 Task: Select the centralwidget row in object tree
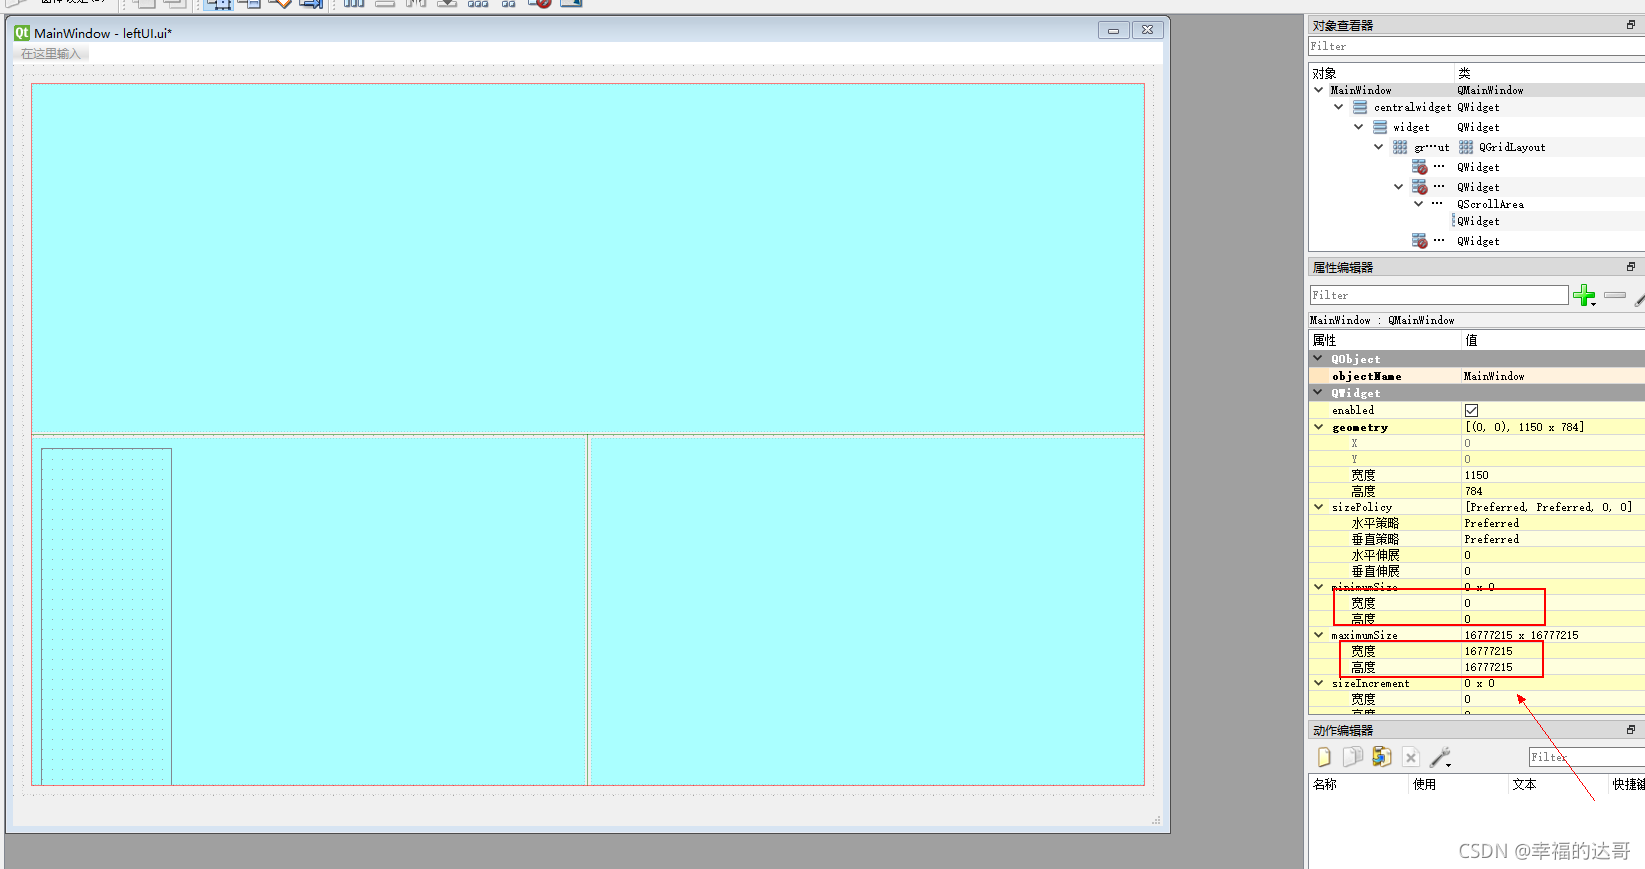(x=1477, y=107)
